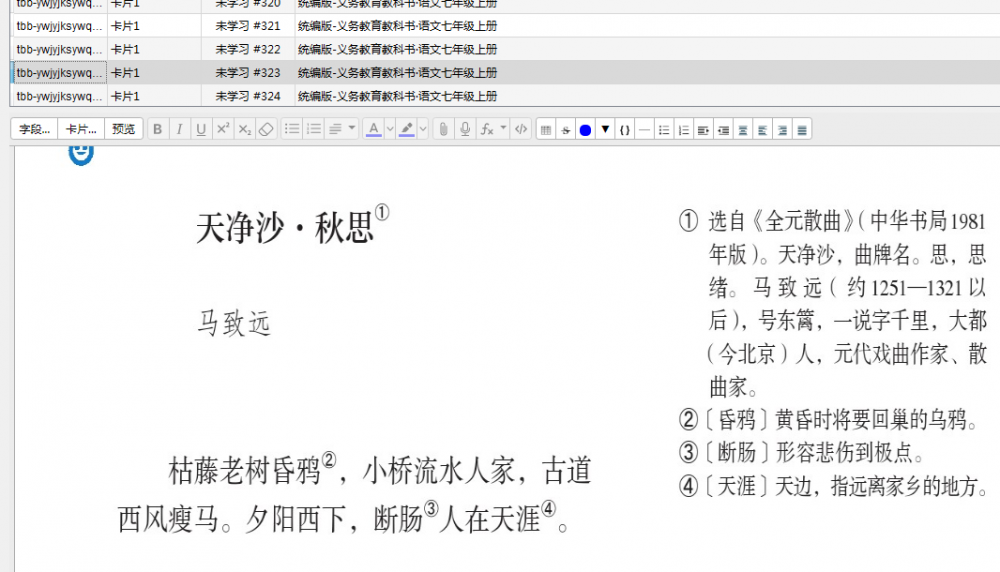Open the text color picker arrow
The image size is (1000, 572).
coord(390,129)
